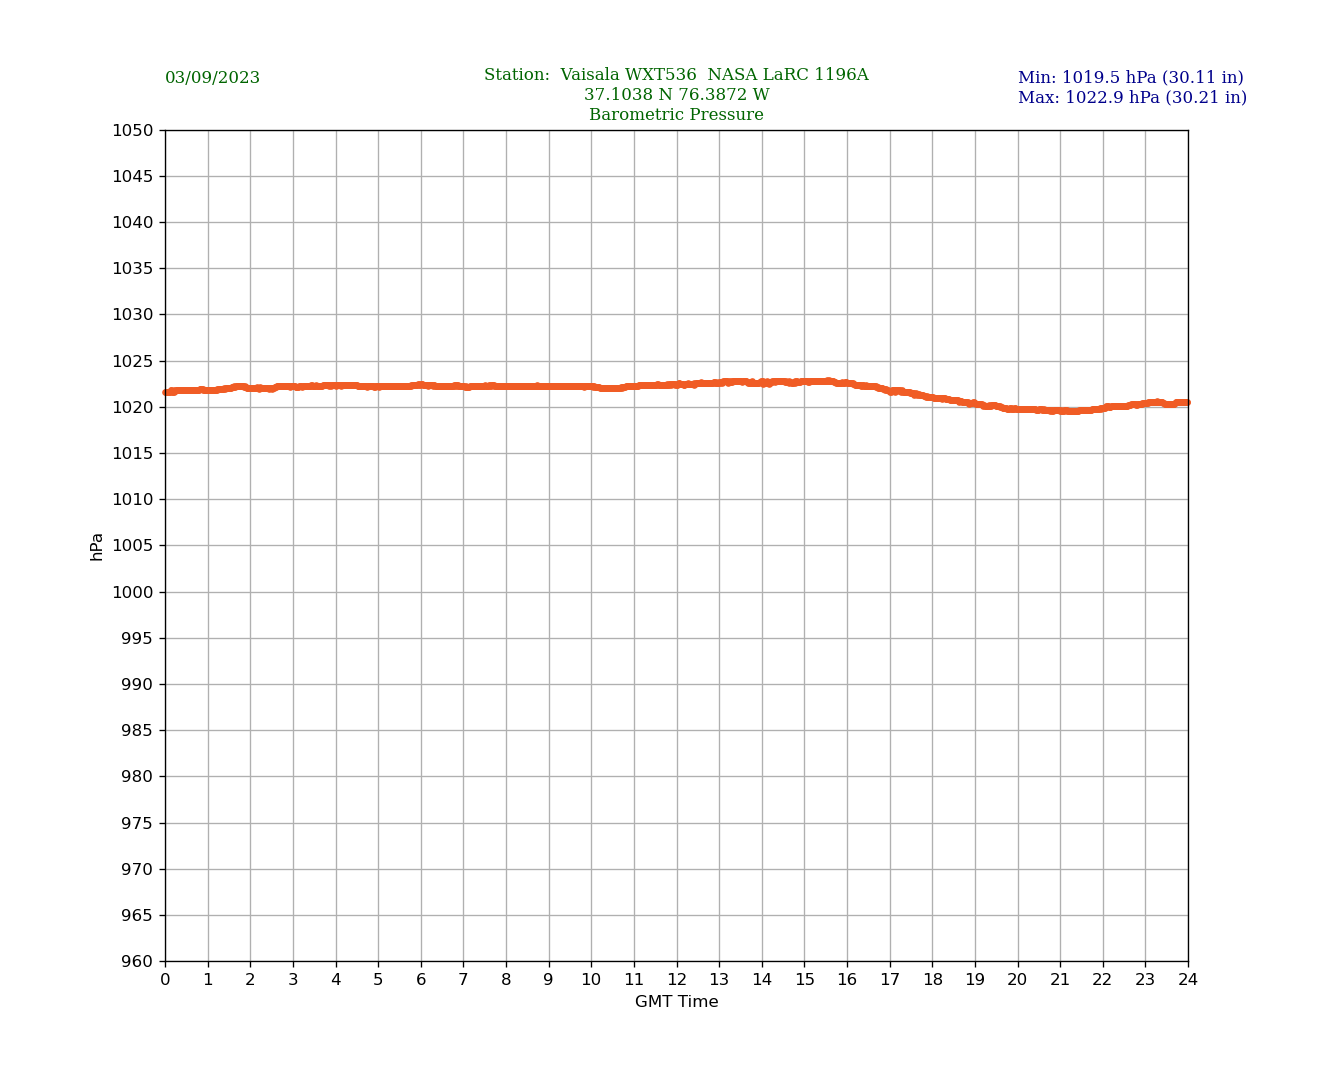The width and height of the screenshot is (1320, 1080).
Task: Click the pressure line at hour 8
Action: (x=506, y=386)
